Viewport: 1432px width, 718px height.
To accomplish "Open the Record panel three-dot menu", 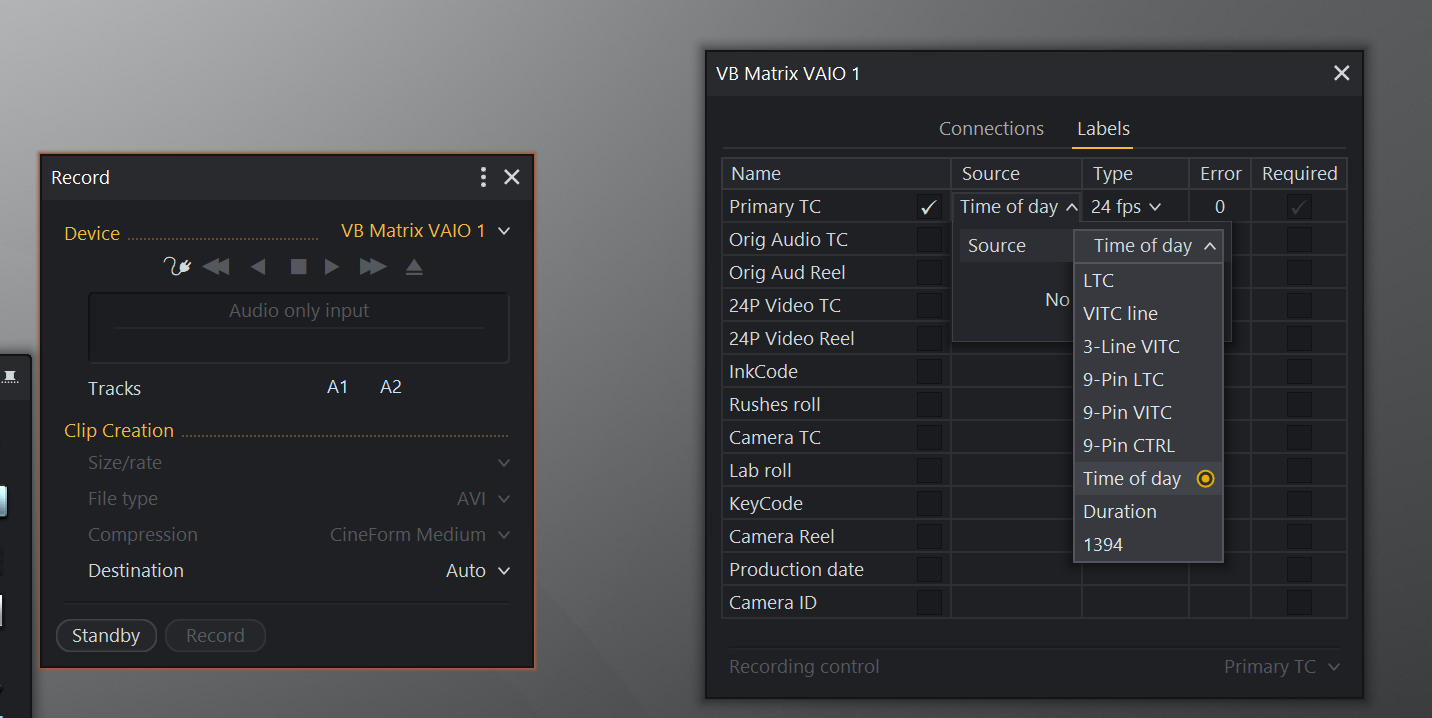I will click(483, 177).
